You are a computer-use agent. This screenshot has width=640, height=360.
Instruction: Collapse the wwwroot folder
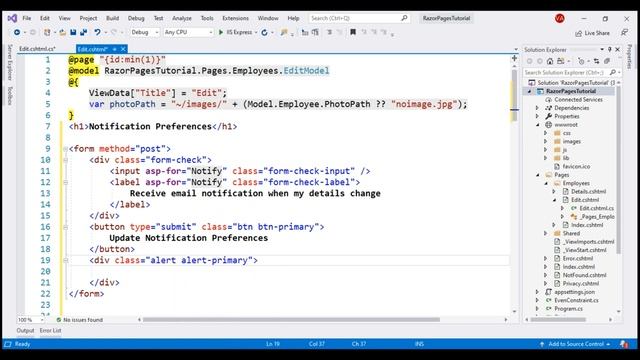tap(537, 125)
